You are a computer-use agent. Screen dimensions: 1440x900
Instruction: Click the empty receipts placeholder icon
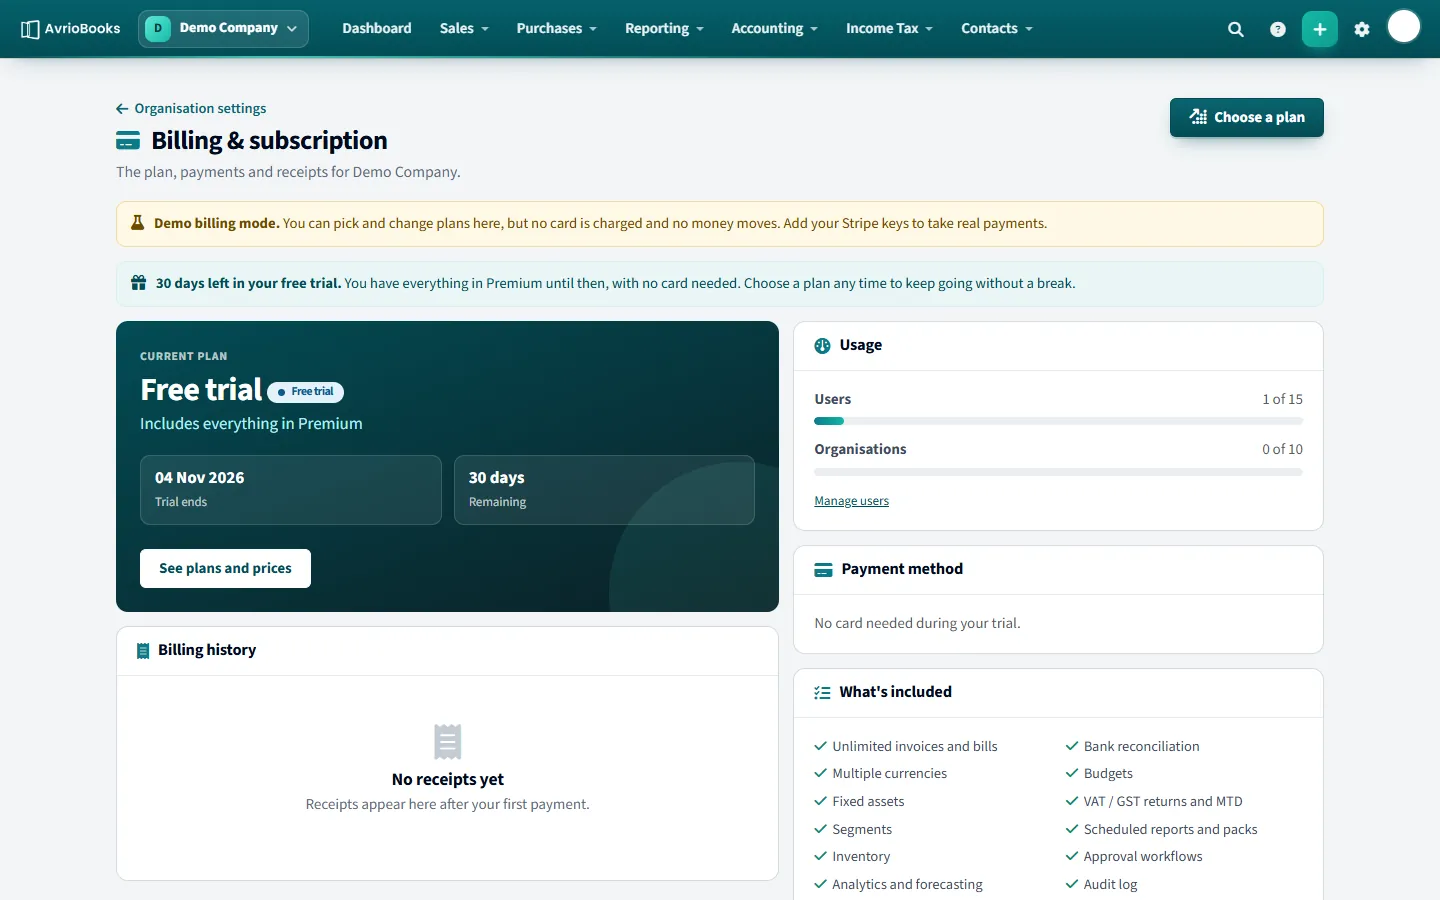[x=448, y=742]
